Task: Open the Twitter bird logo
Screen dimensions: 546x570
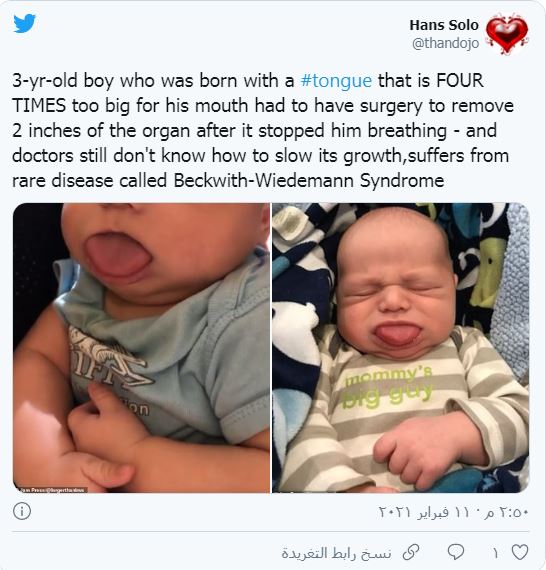Action: (25, 24)
